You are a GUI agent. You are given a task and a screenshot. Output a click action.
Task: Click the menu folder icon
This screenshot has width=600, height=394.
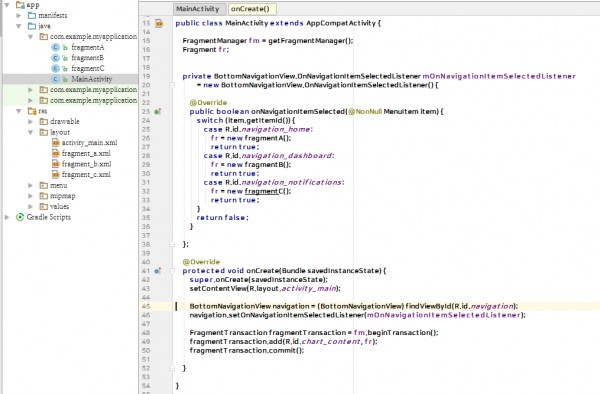pyautogui.click(x=44, y=185)
